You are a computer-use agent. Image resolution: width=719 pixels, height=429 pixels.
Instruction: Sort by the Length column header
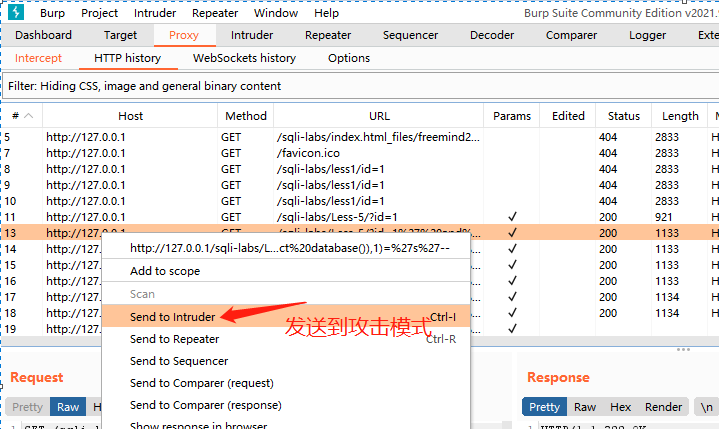click(x=680, y=116)
